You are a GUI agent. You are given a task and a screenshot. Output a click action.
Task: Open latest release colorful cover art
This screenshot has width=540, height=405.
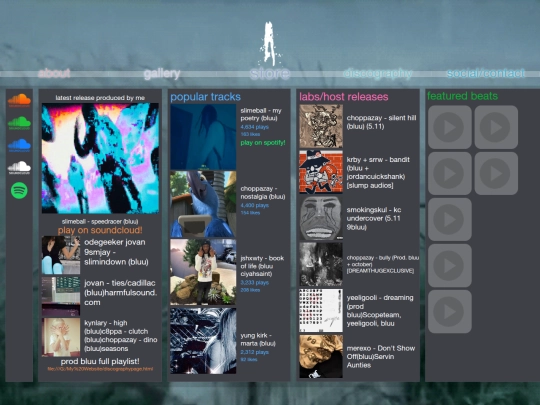coord(100,158)
